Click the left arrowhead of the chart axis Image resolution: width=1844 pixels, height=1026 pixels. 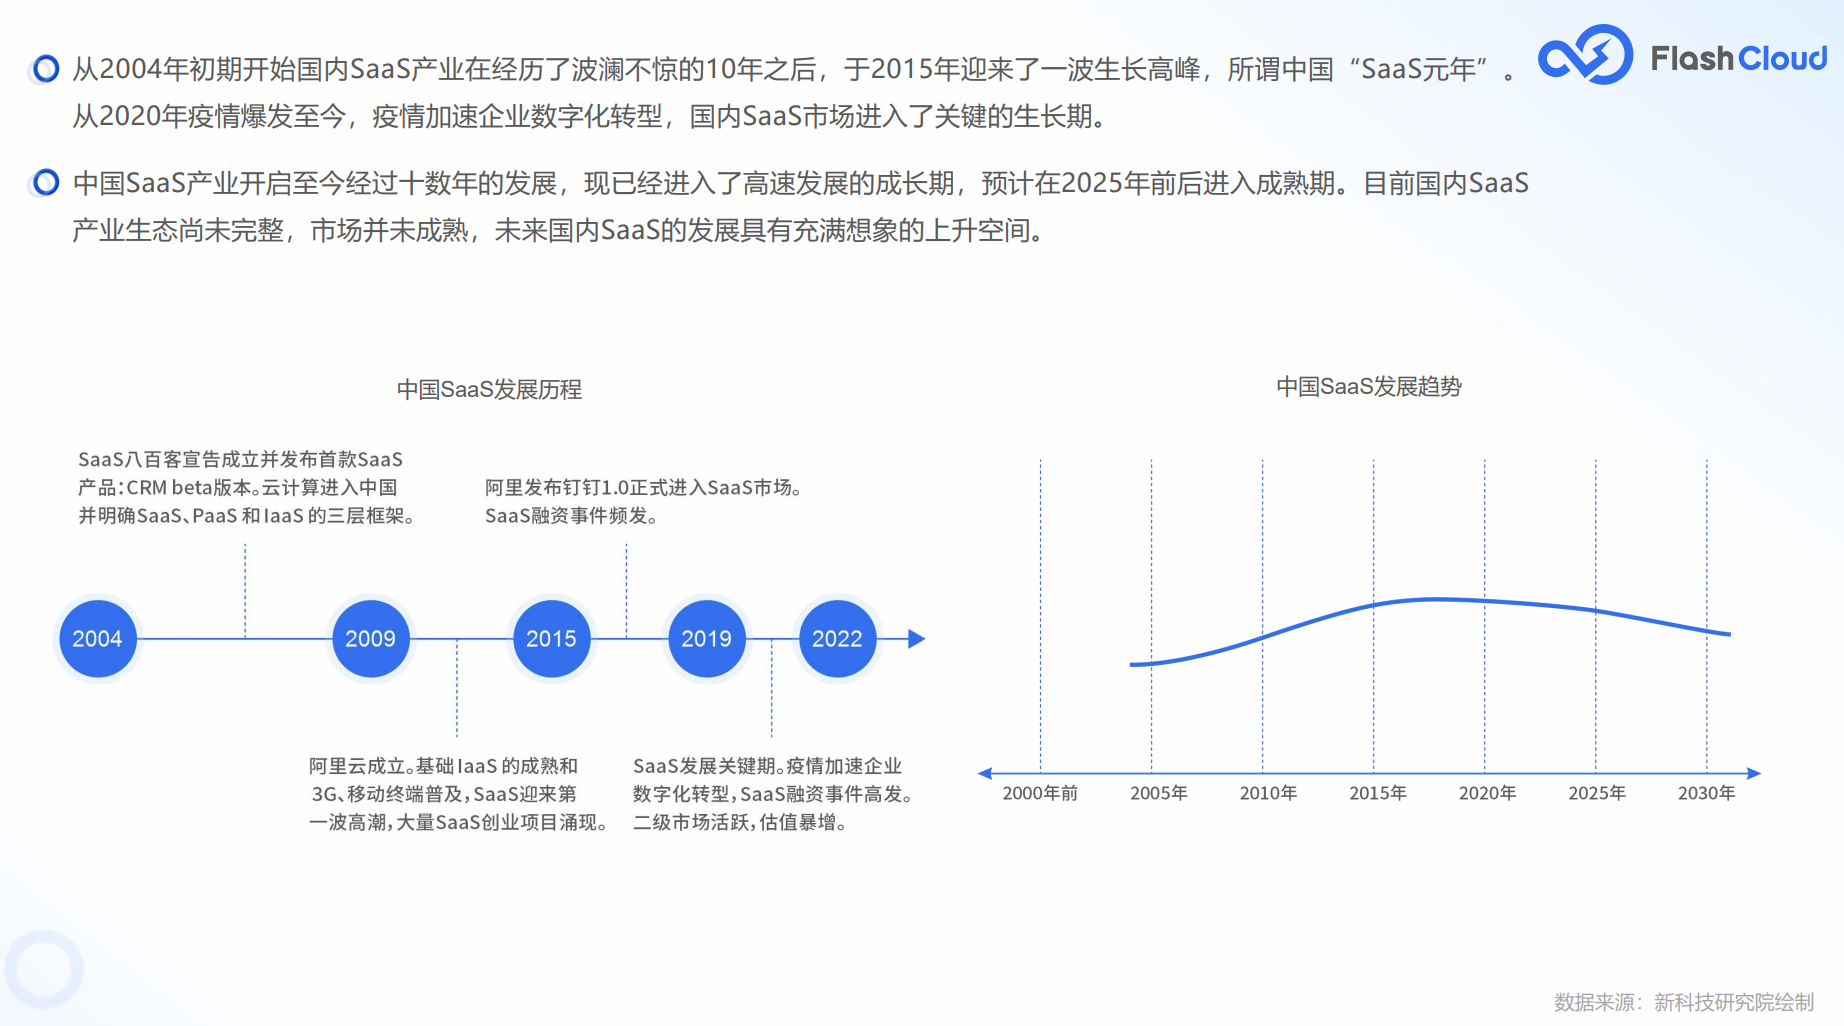[x=986, y=773]
